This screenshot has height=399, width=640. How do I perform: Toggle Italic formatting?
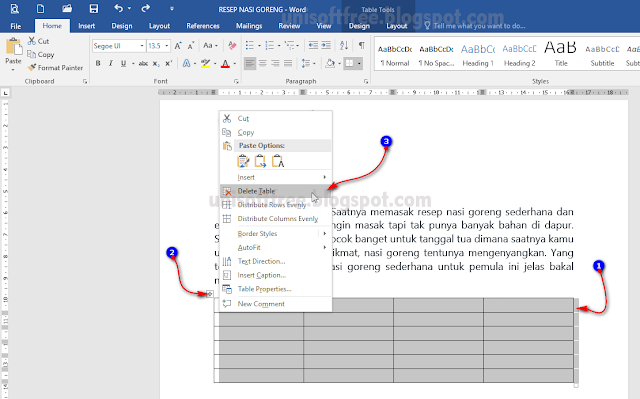pos(111,63)
